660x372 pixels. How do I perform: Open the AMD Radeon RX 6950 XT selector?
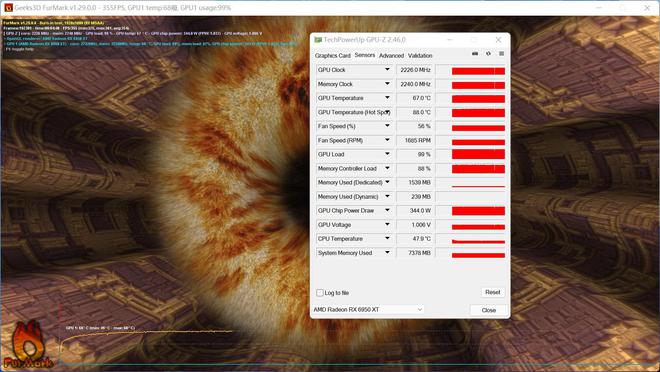tap(367, 309)
